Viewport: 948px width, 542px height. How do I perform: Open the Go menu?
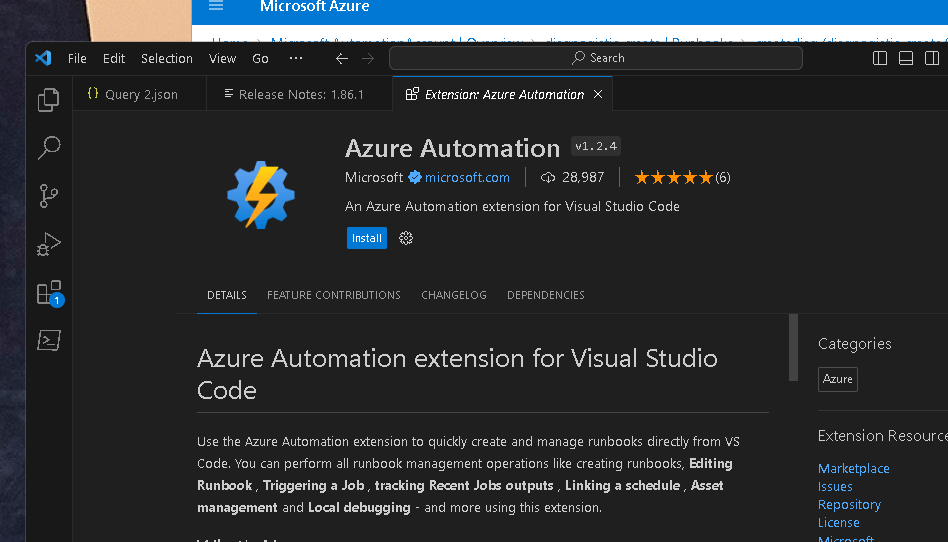(x=261, y=59)
